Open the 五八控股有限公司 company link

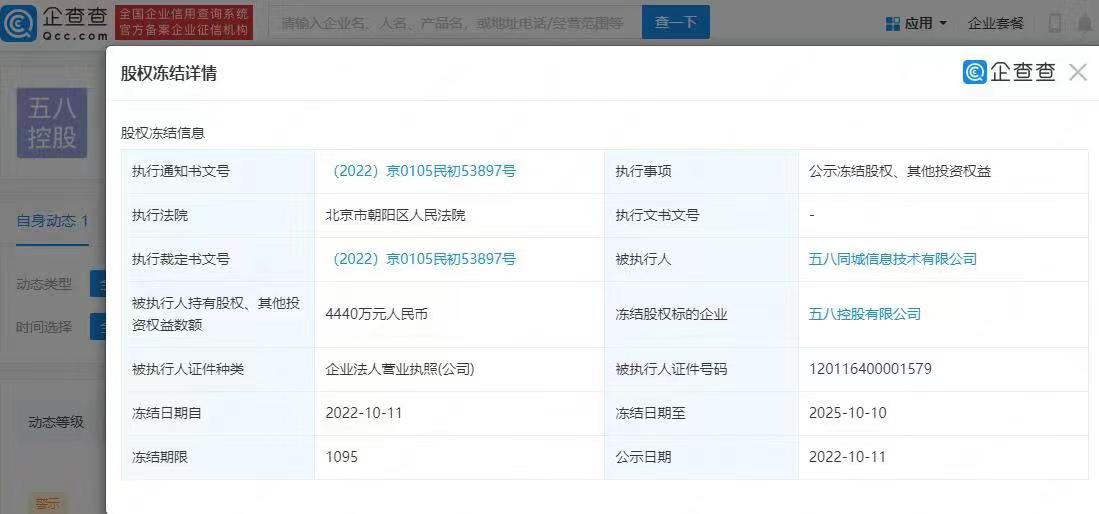(x=864, y=314)
